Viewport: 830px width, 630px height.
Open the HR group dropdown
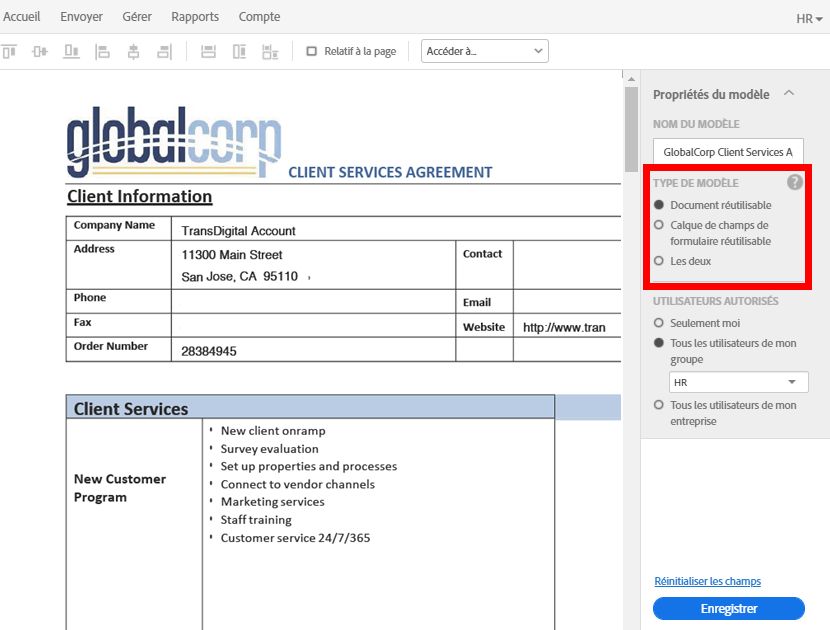pyautogui.click(x=738, y=382)
